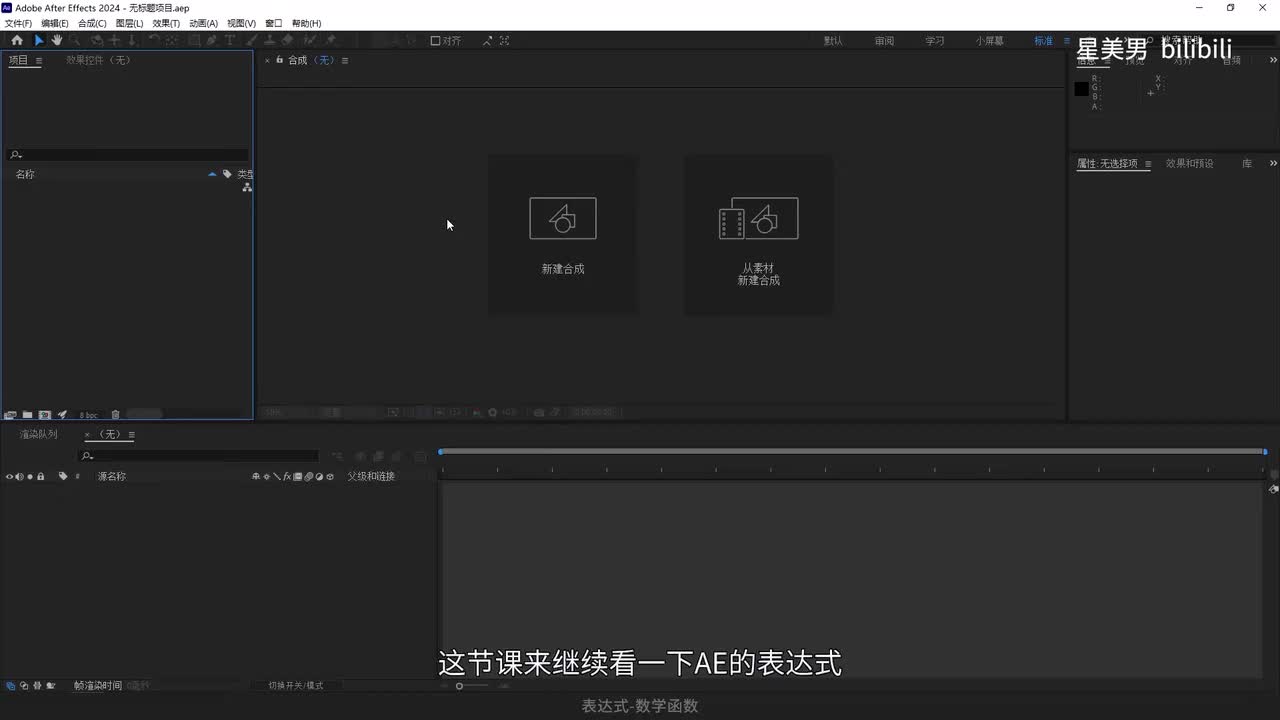Switch to 效果和预设 tab
The height and width of the screenshot is (720, 1280).
[1190, 163]
